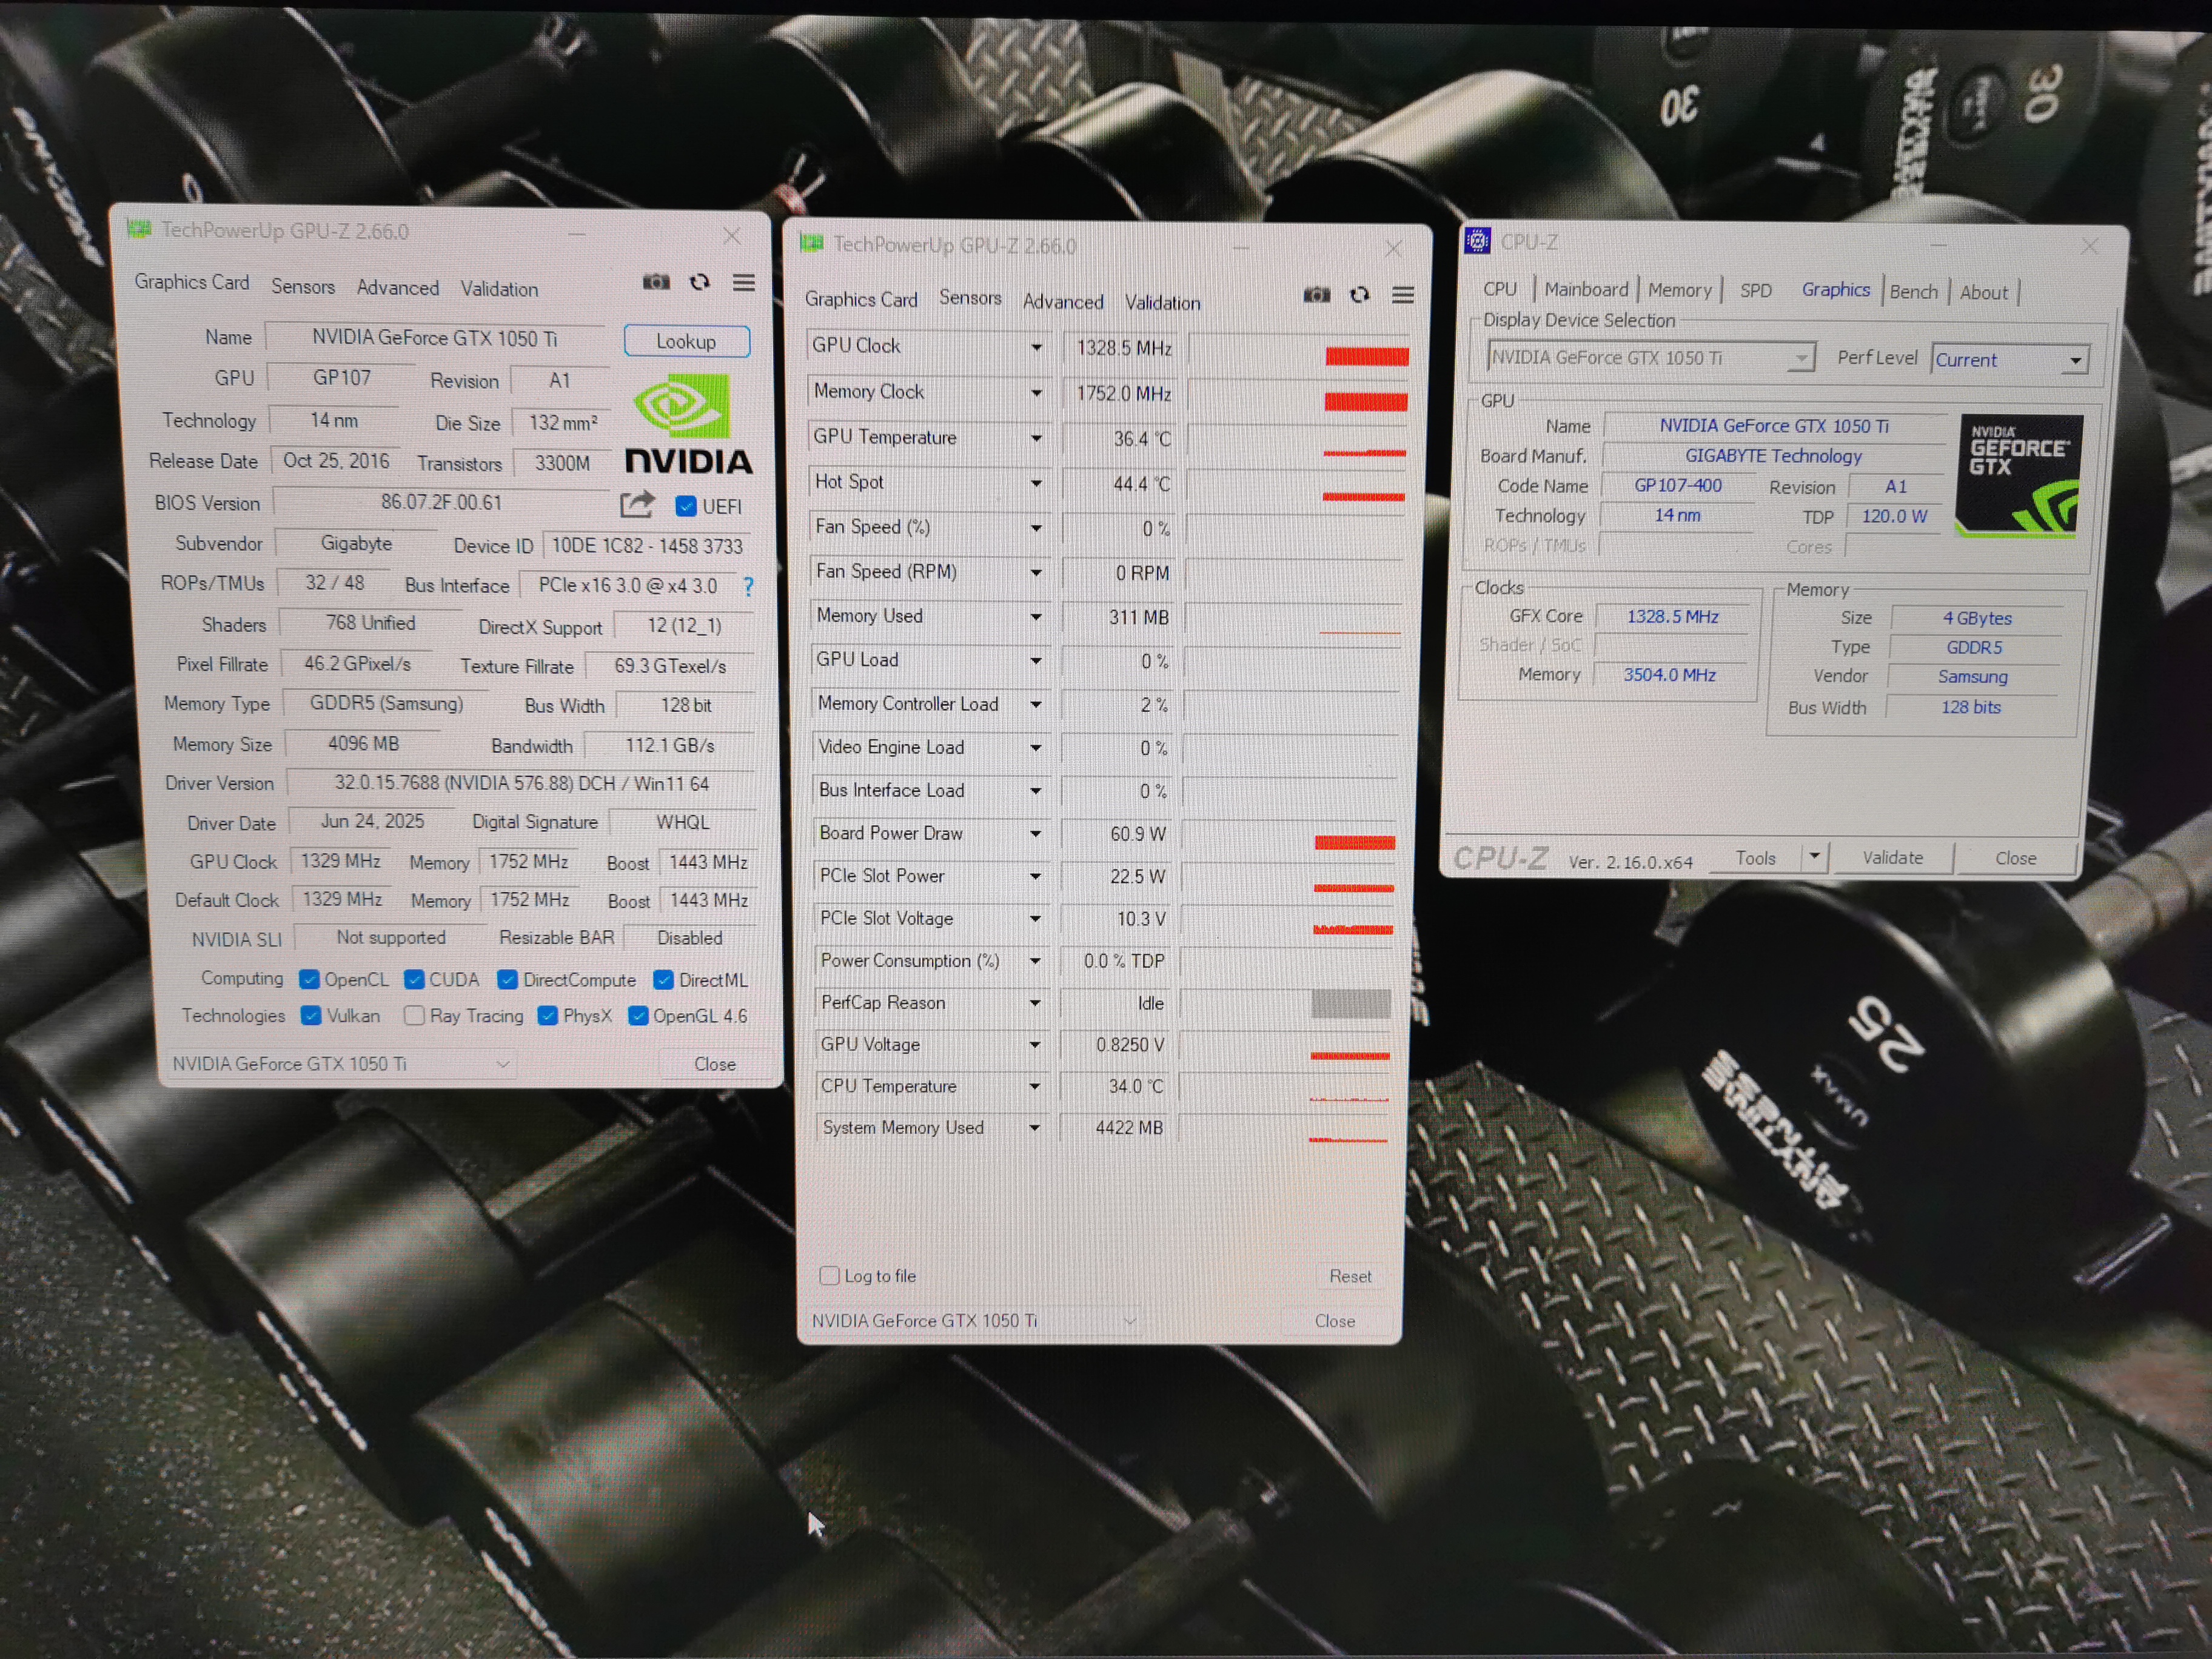
Task: Click Reset button in Sensors window
Action: 1350,1276
